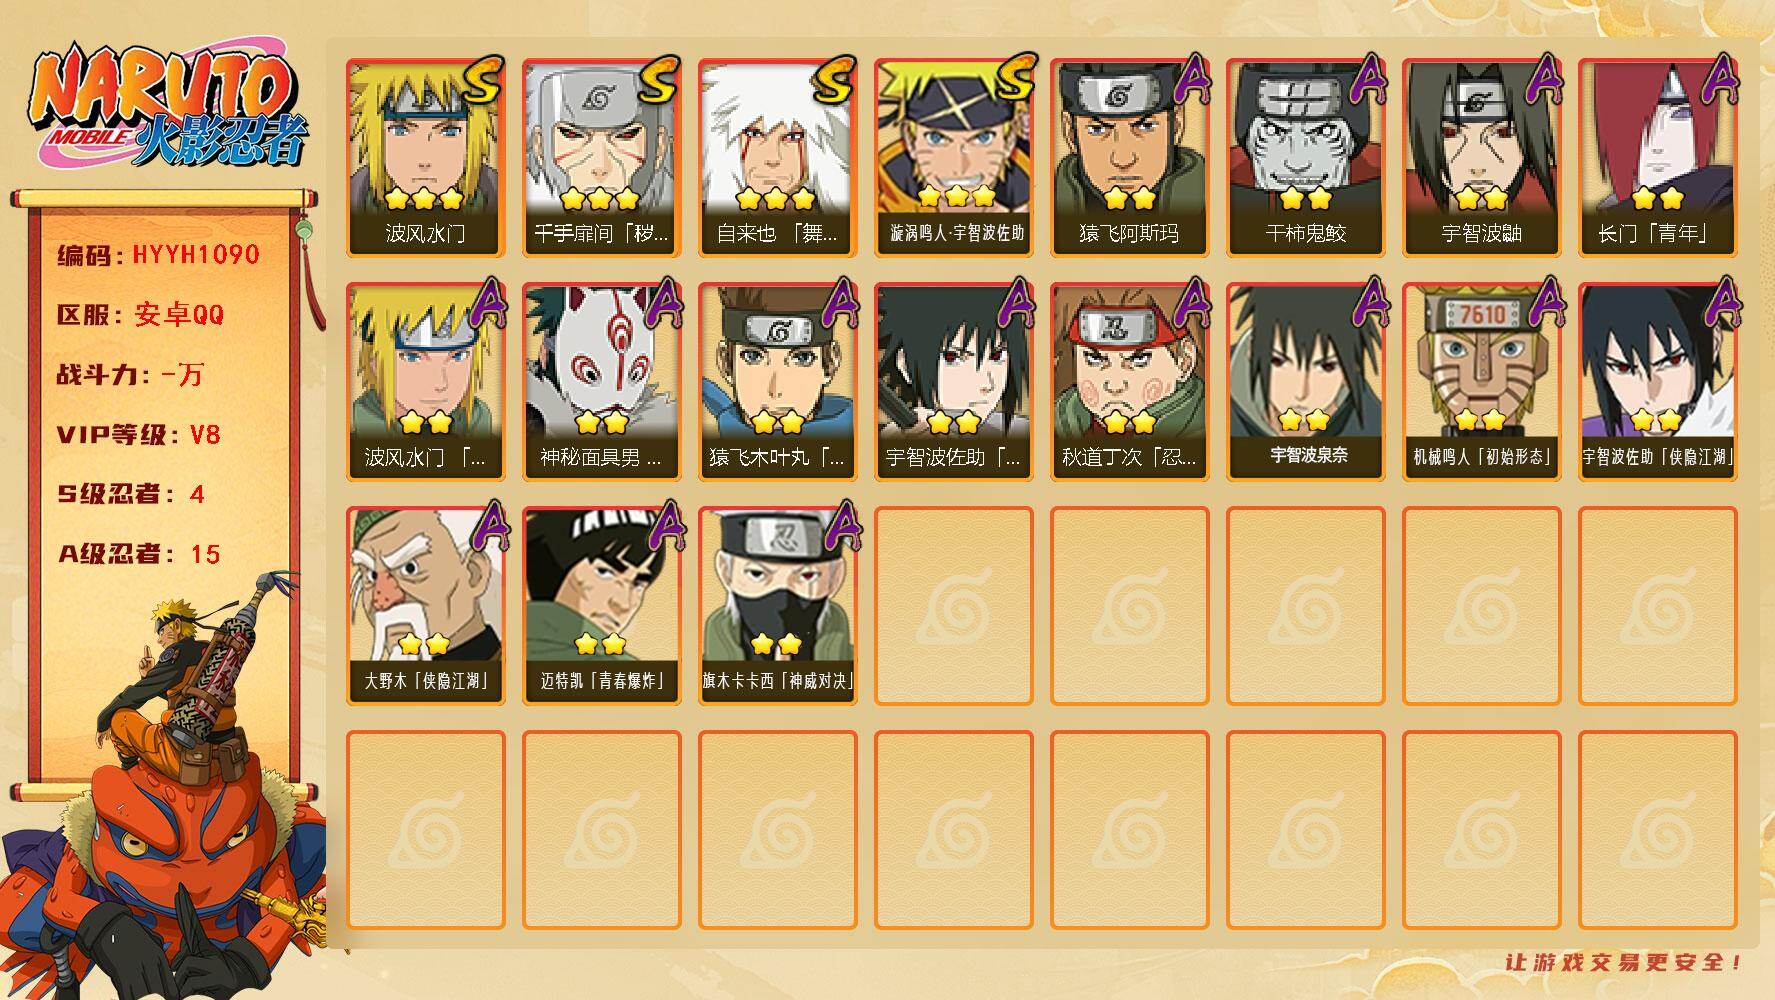1775x1000 pixels.
Task: Select the 自来也 S-rank card
Action: click(x=778, y=158)
